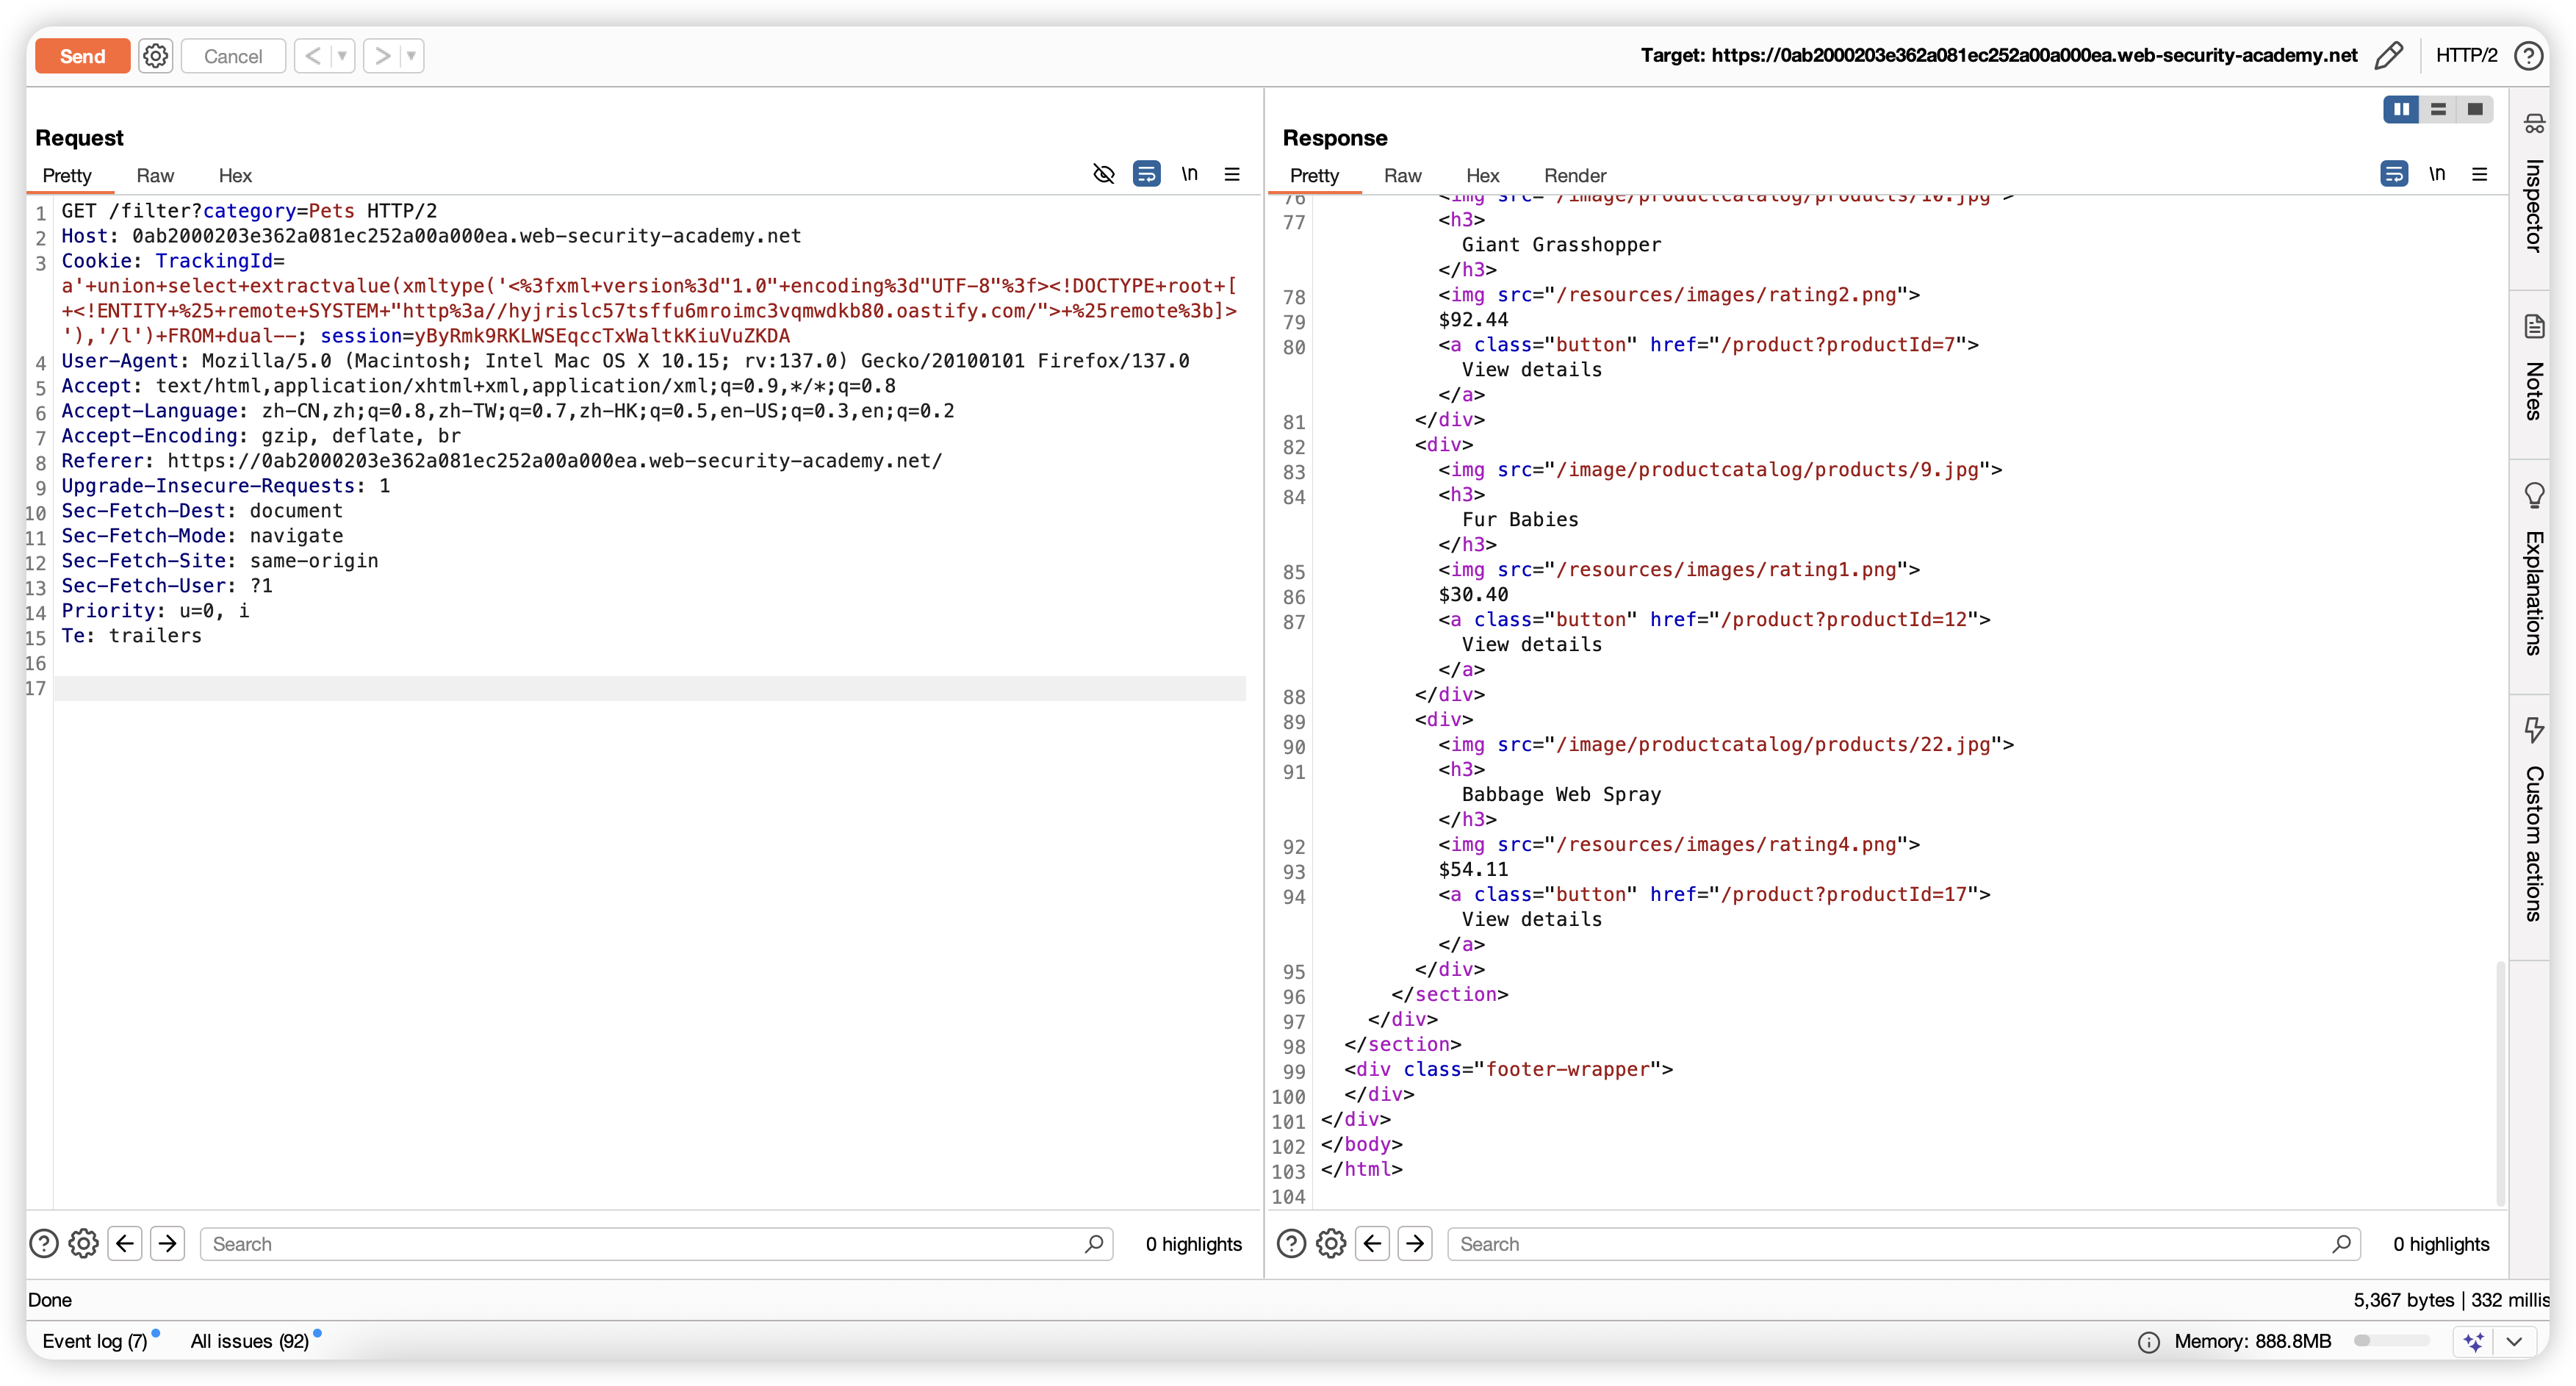Viewport: 2576px width, 1386px height.
Task: Toggle show newlines \n in Response panel
Action: coord(2437,174)
